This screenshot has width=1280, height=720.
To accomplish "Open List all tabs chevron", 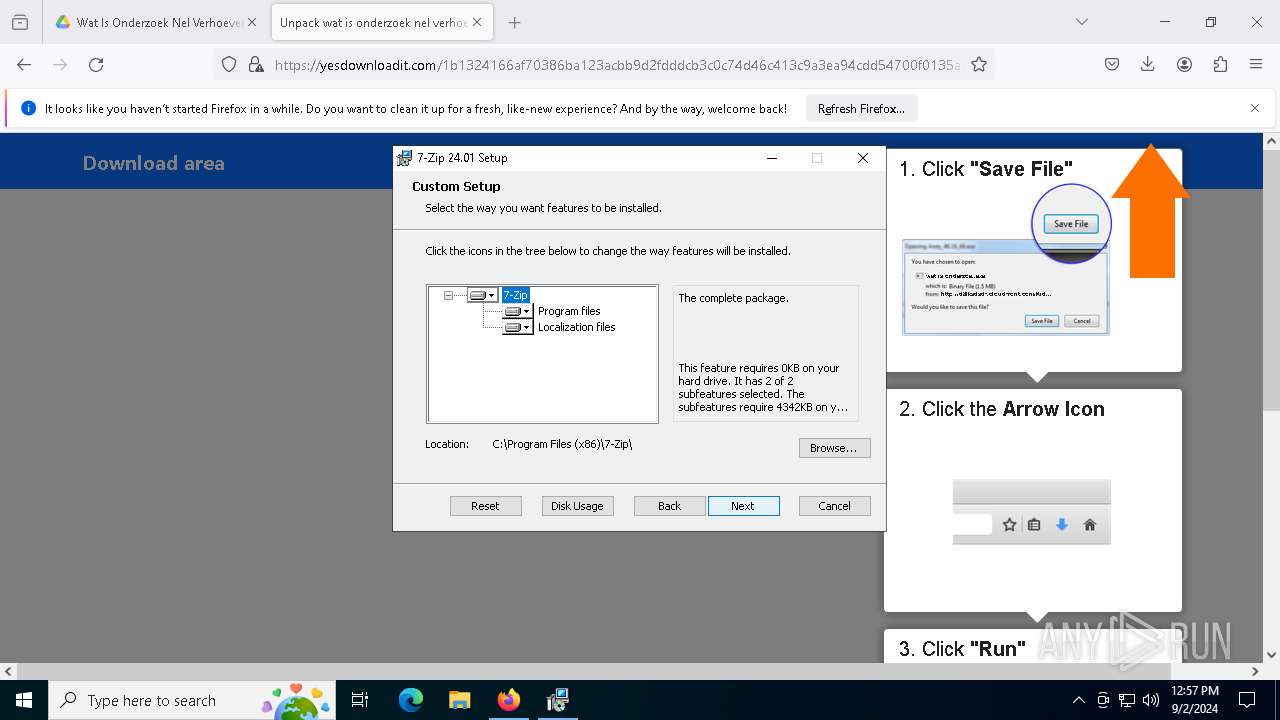I will tap(1081, 22).
